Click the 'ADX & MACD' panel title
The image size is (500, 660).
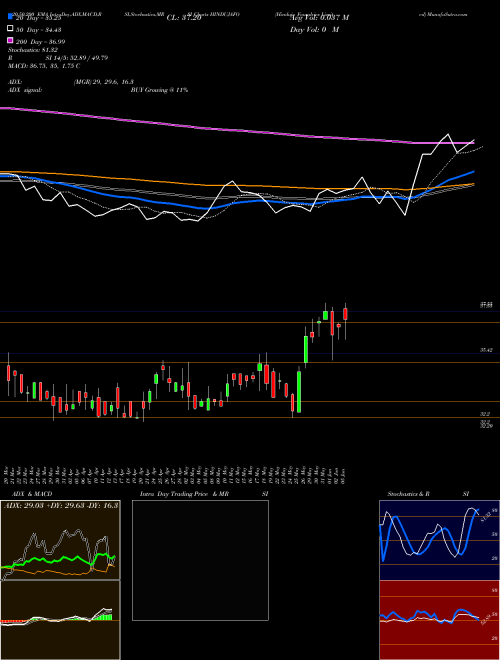coord(32,494)
